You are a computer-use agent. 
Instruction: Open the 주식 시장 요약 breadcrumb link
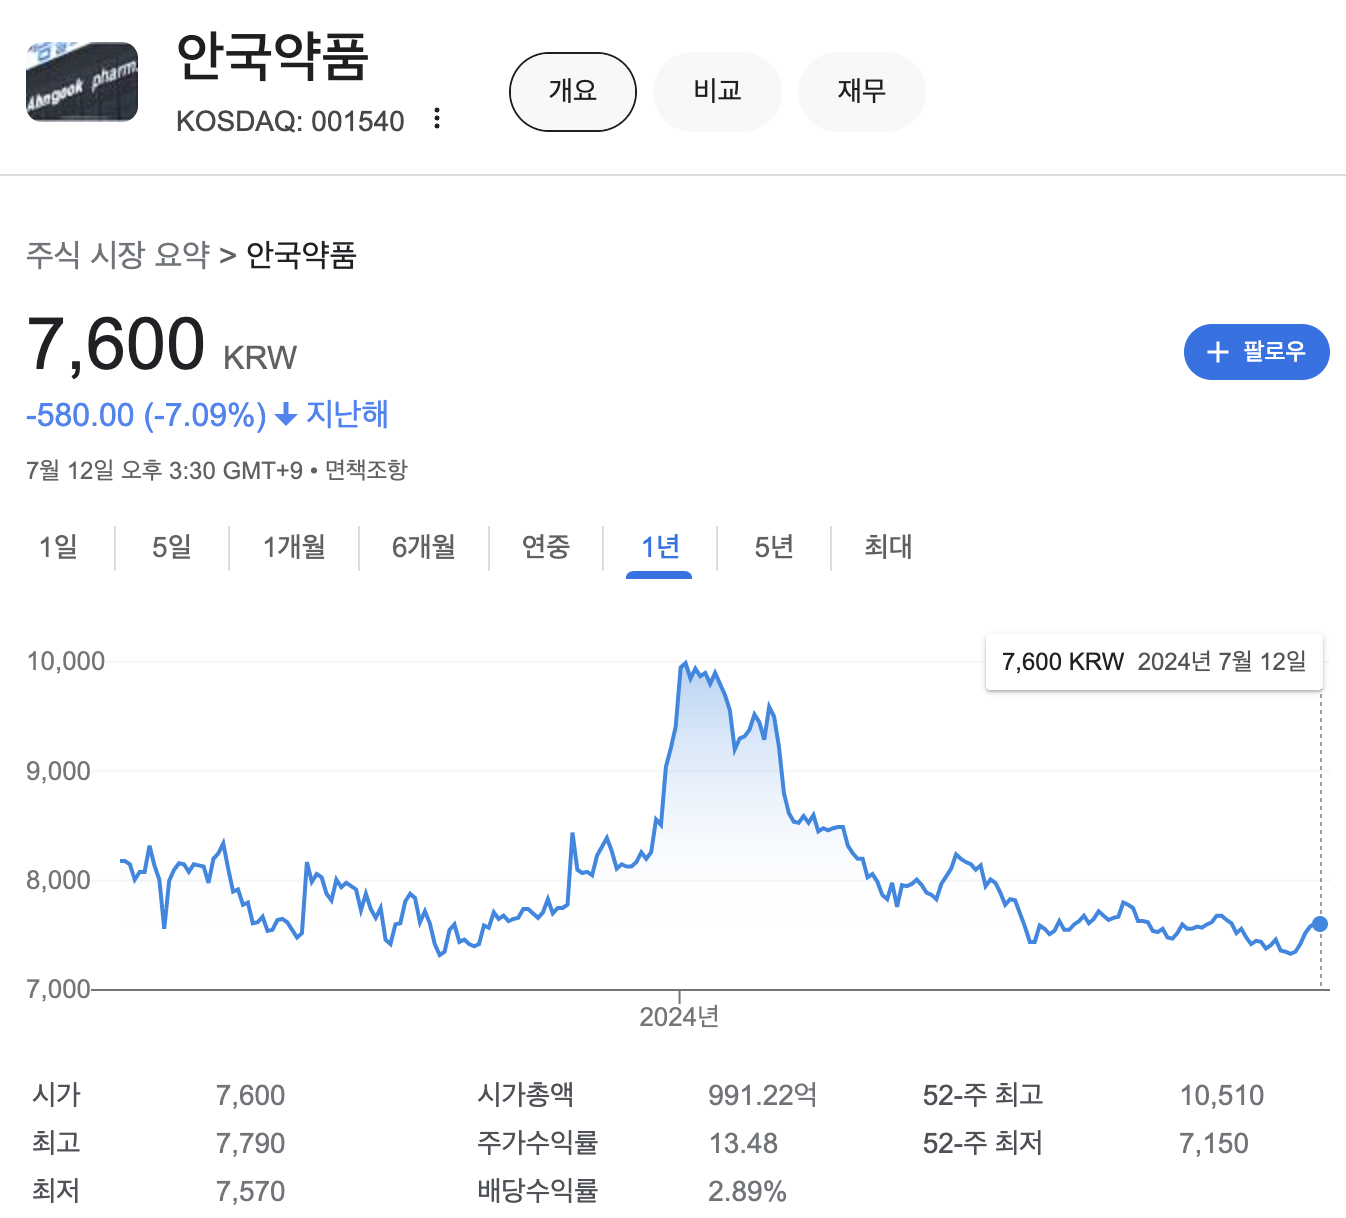tap(118, 255)
